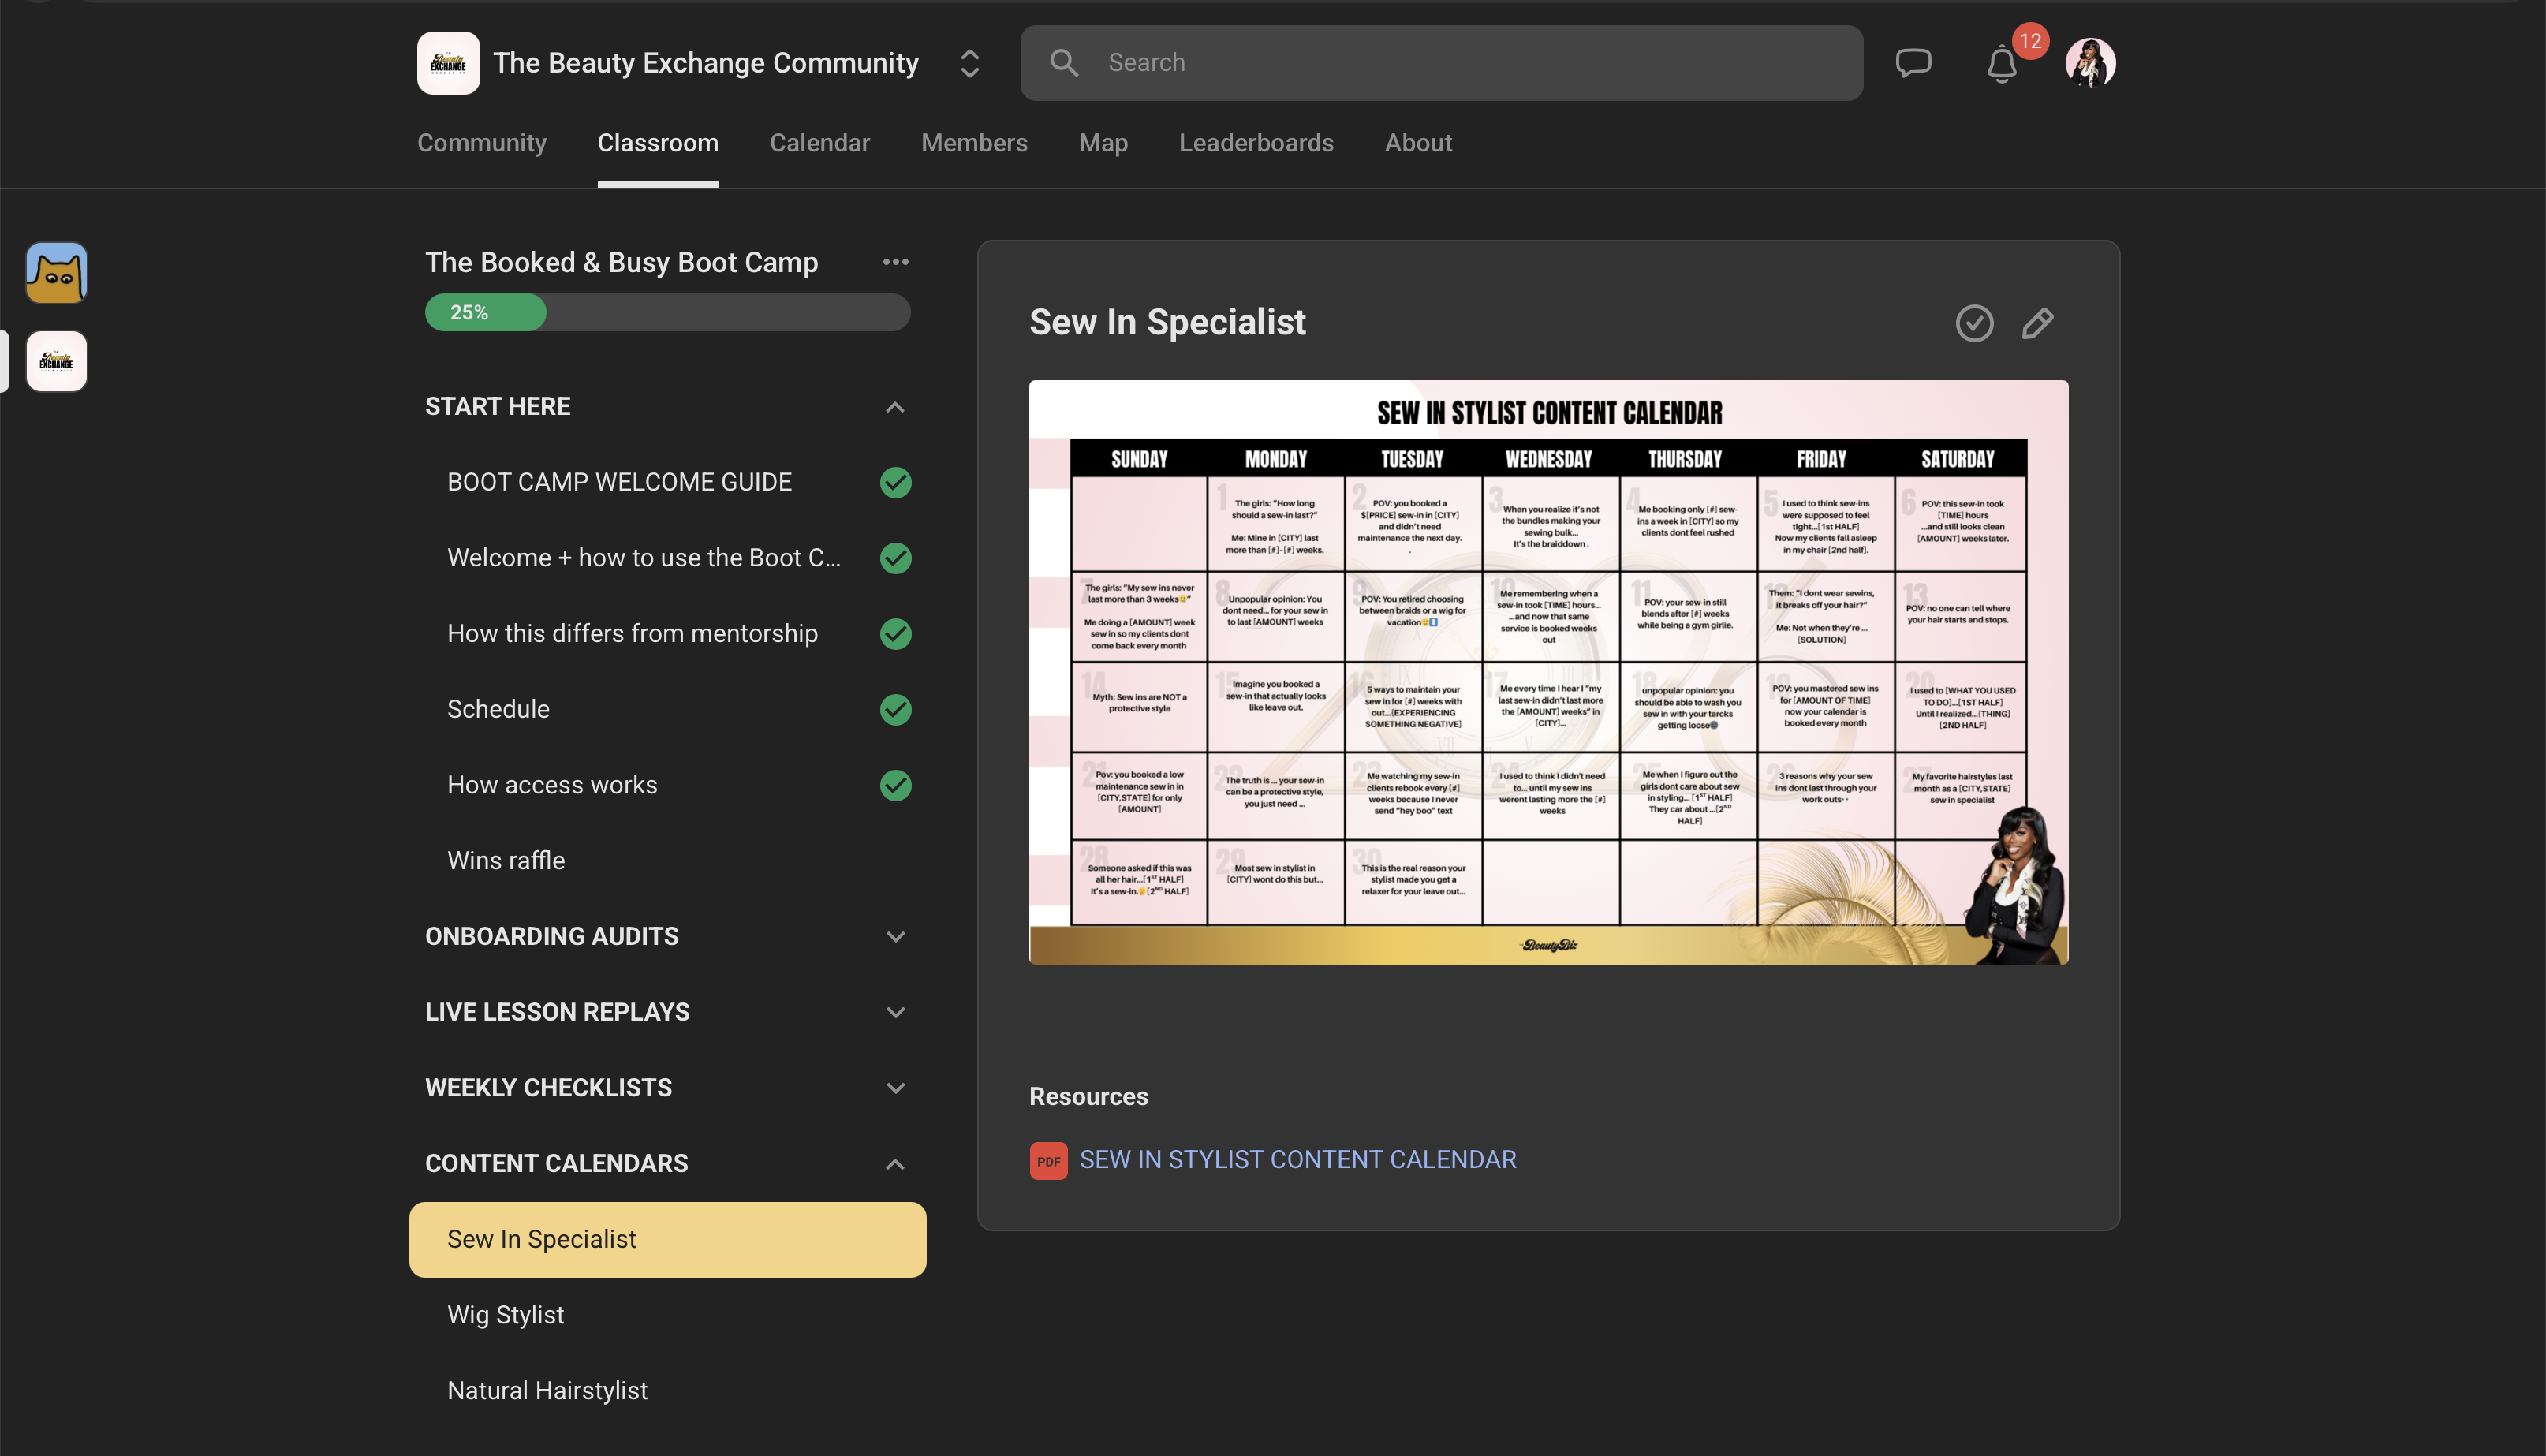The width and height of the screenshot is (2546, 1456).
Task: Expand the ONBOARDING AUDITS section
Action: click(895, 936)
